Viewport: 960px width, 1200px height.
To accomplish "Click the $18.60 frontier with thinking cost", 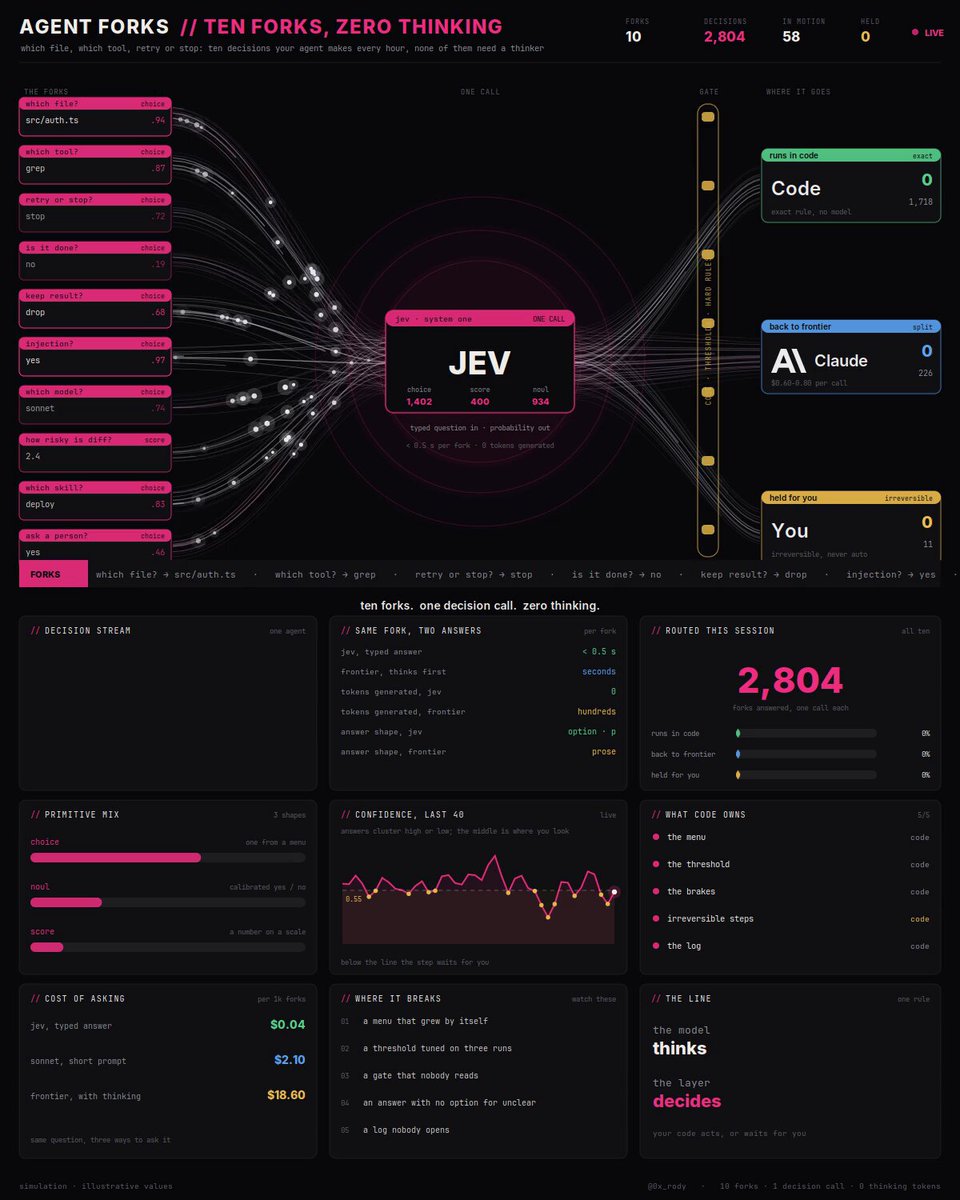I will 286,1095.
